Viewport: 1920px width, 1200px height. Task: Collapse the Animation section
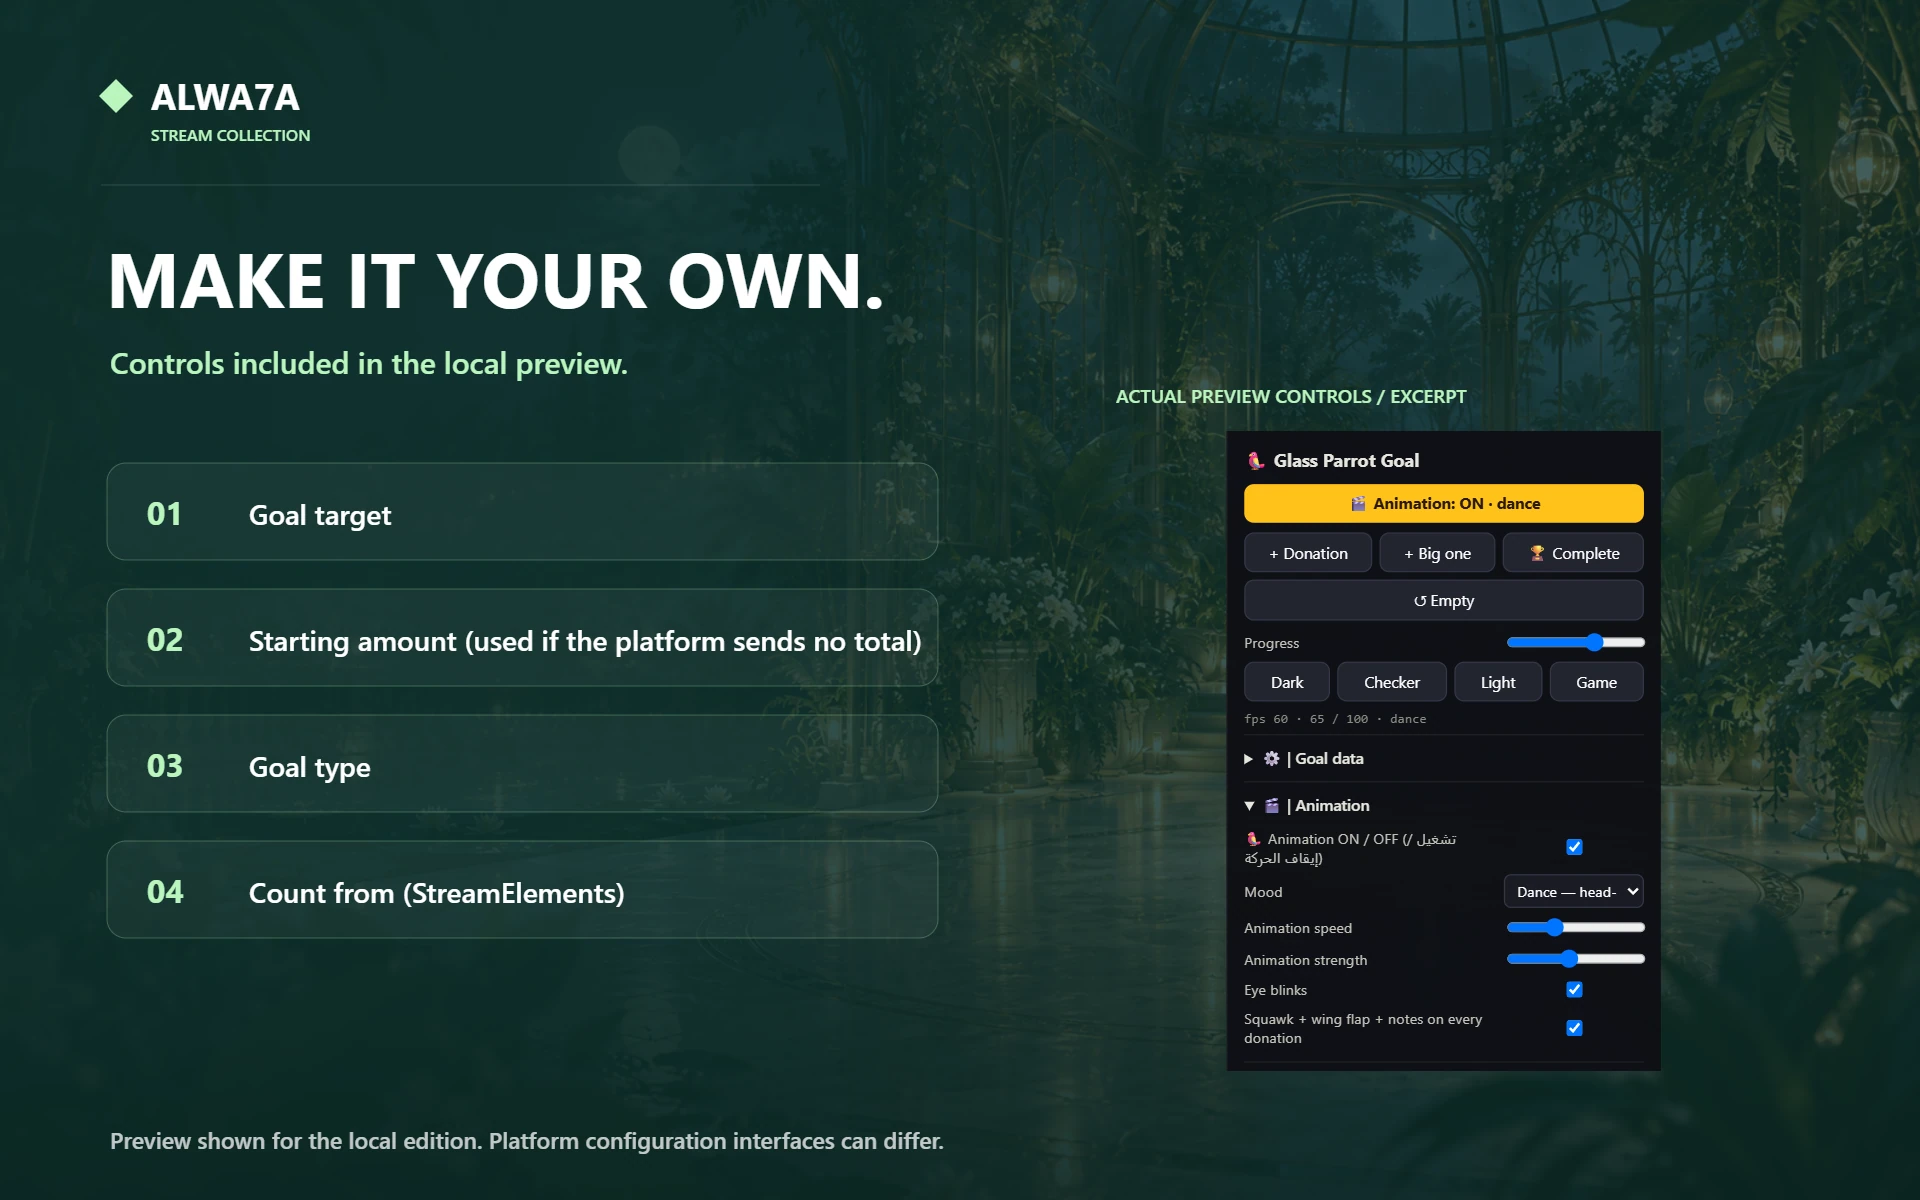pos(1307,806)
